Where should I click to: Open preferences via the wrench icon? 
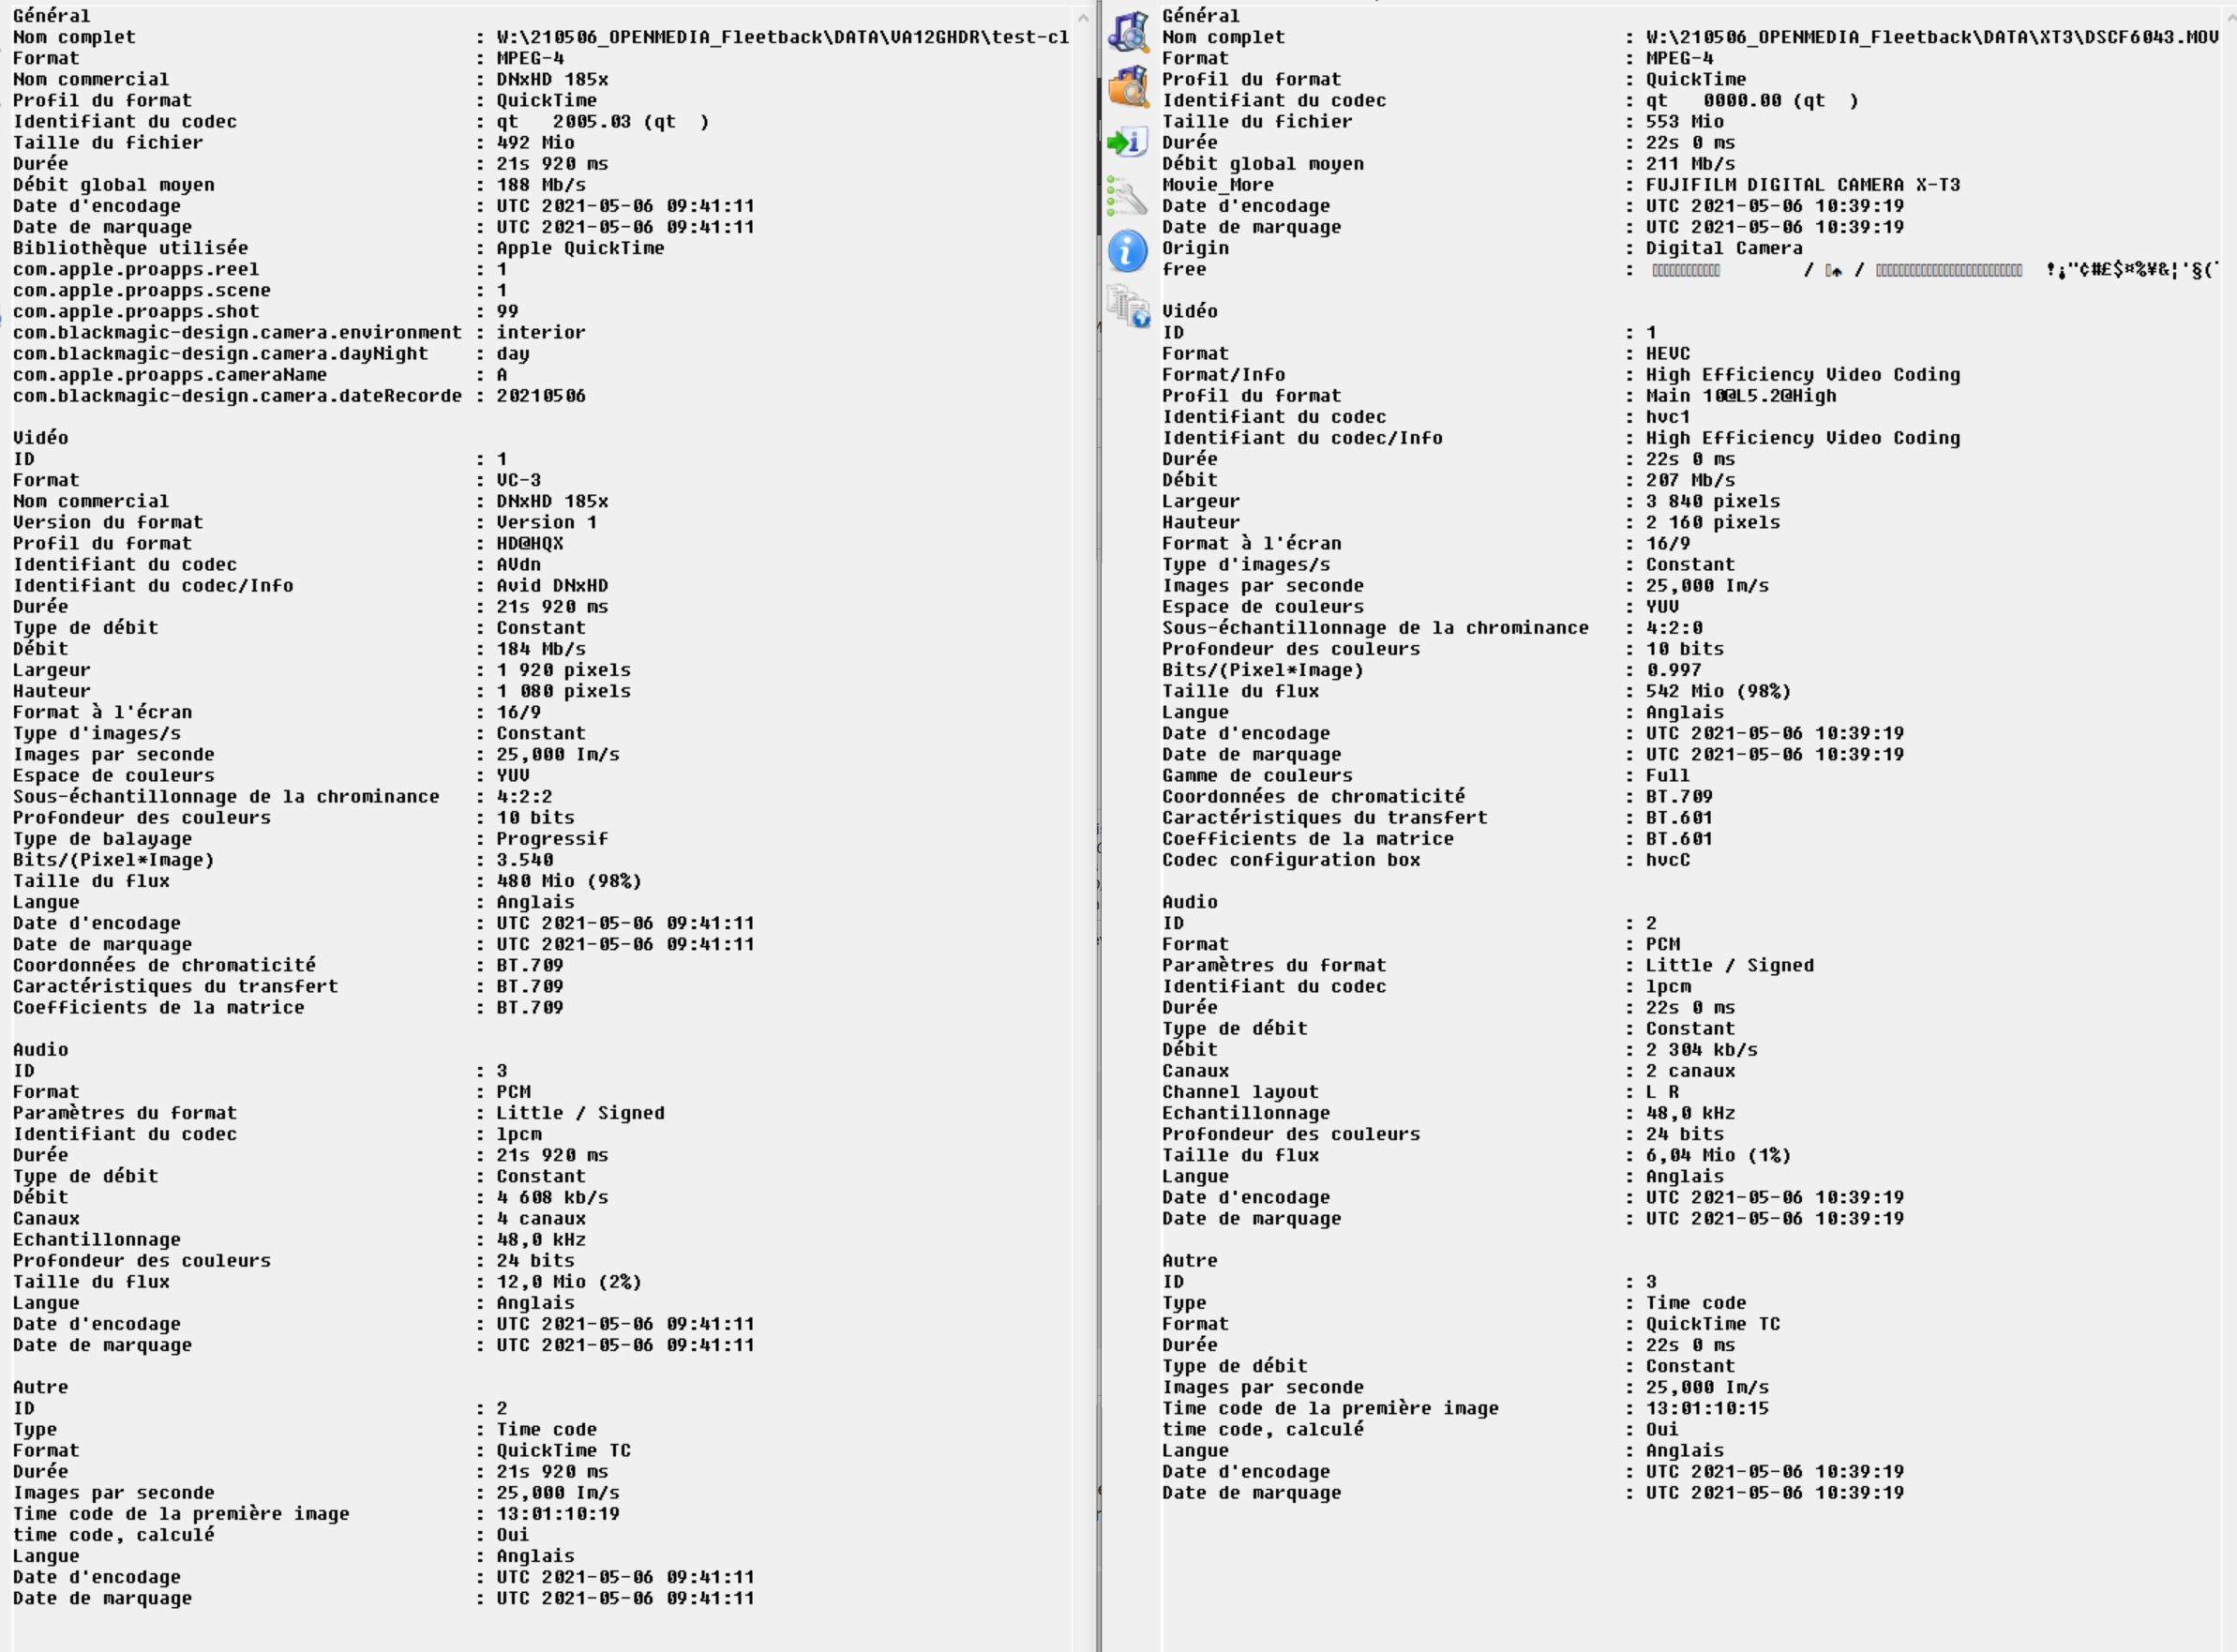[x=1127, y=196]
